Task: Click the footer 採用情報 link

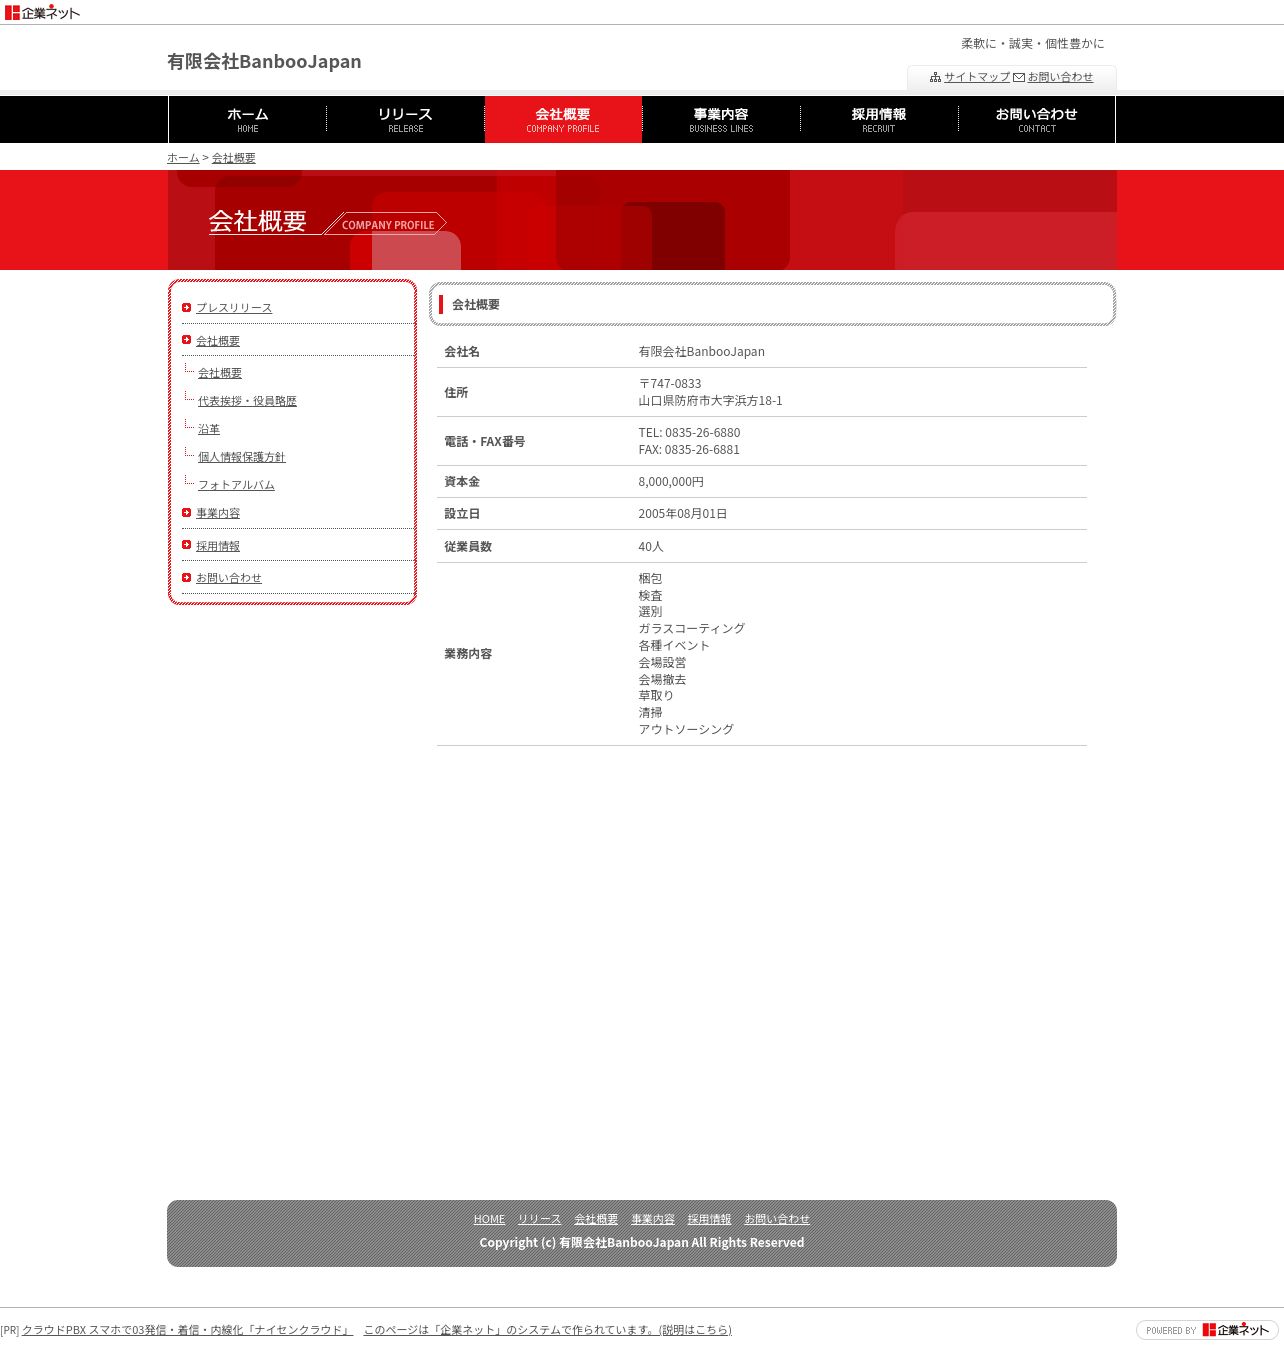Action: (x=709, y=1219)
